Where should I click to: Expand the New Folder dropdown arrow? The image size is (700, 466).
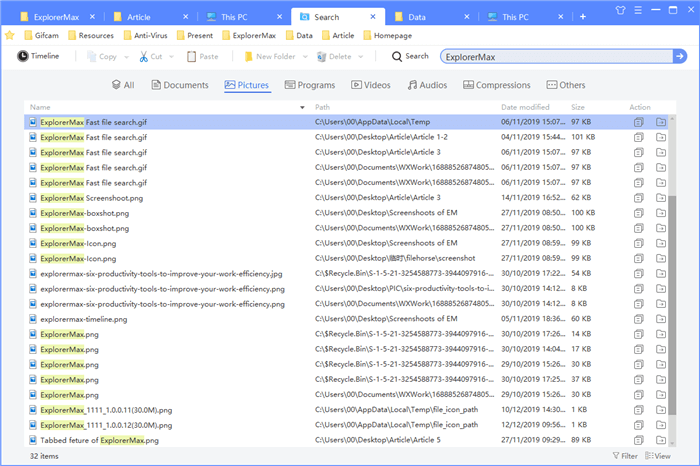[305, 57]
